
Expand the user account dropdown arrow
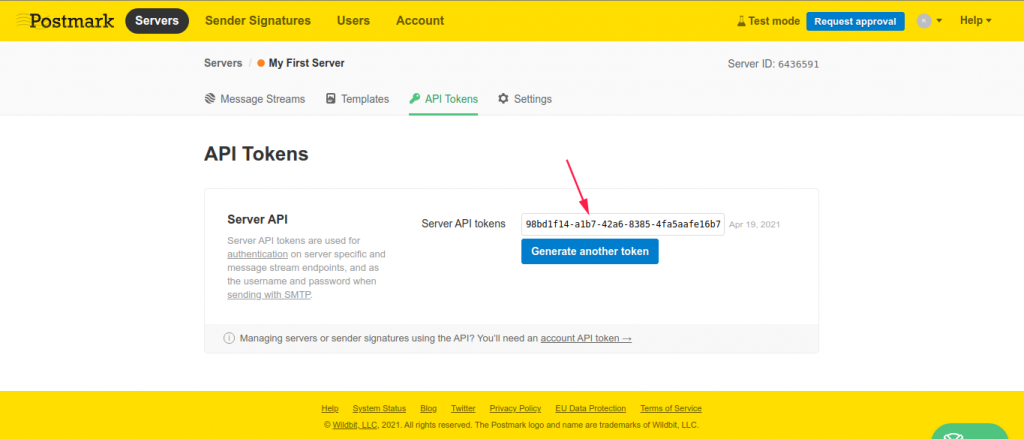click(x=939, y=21)
